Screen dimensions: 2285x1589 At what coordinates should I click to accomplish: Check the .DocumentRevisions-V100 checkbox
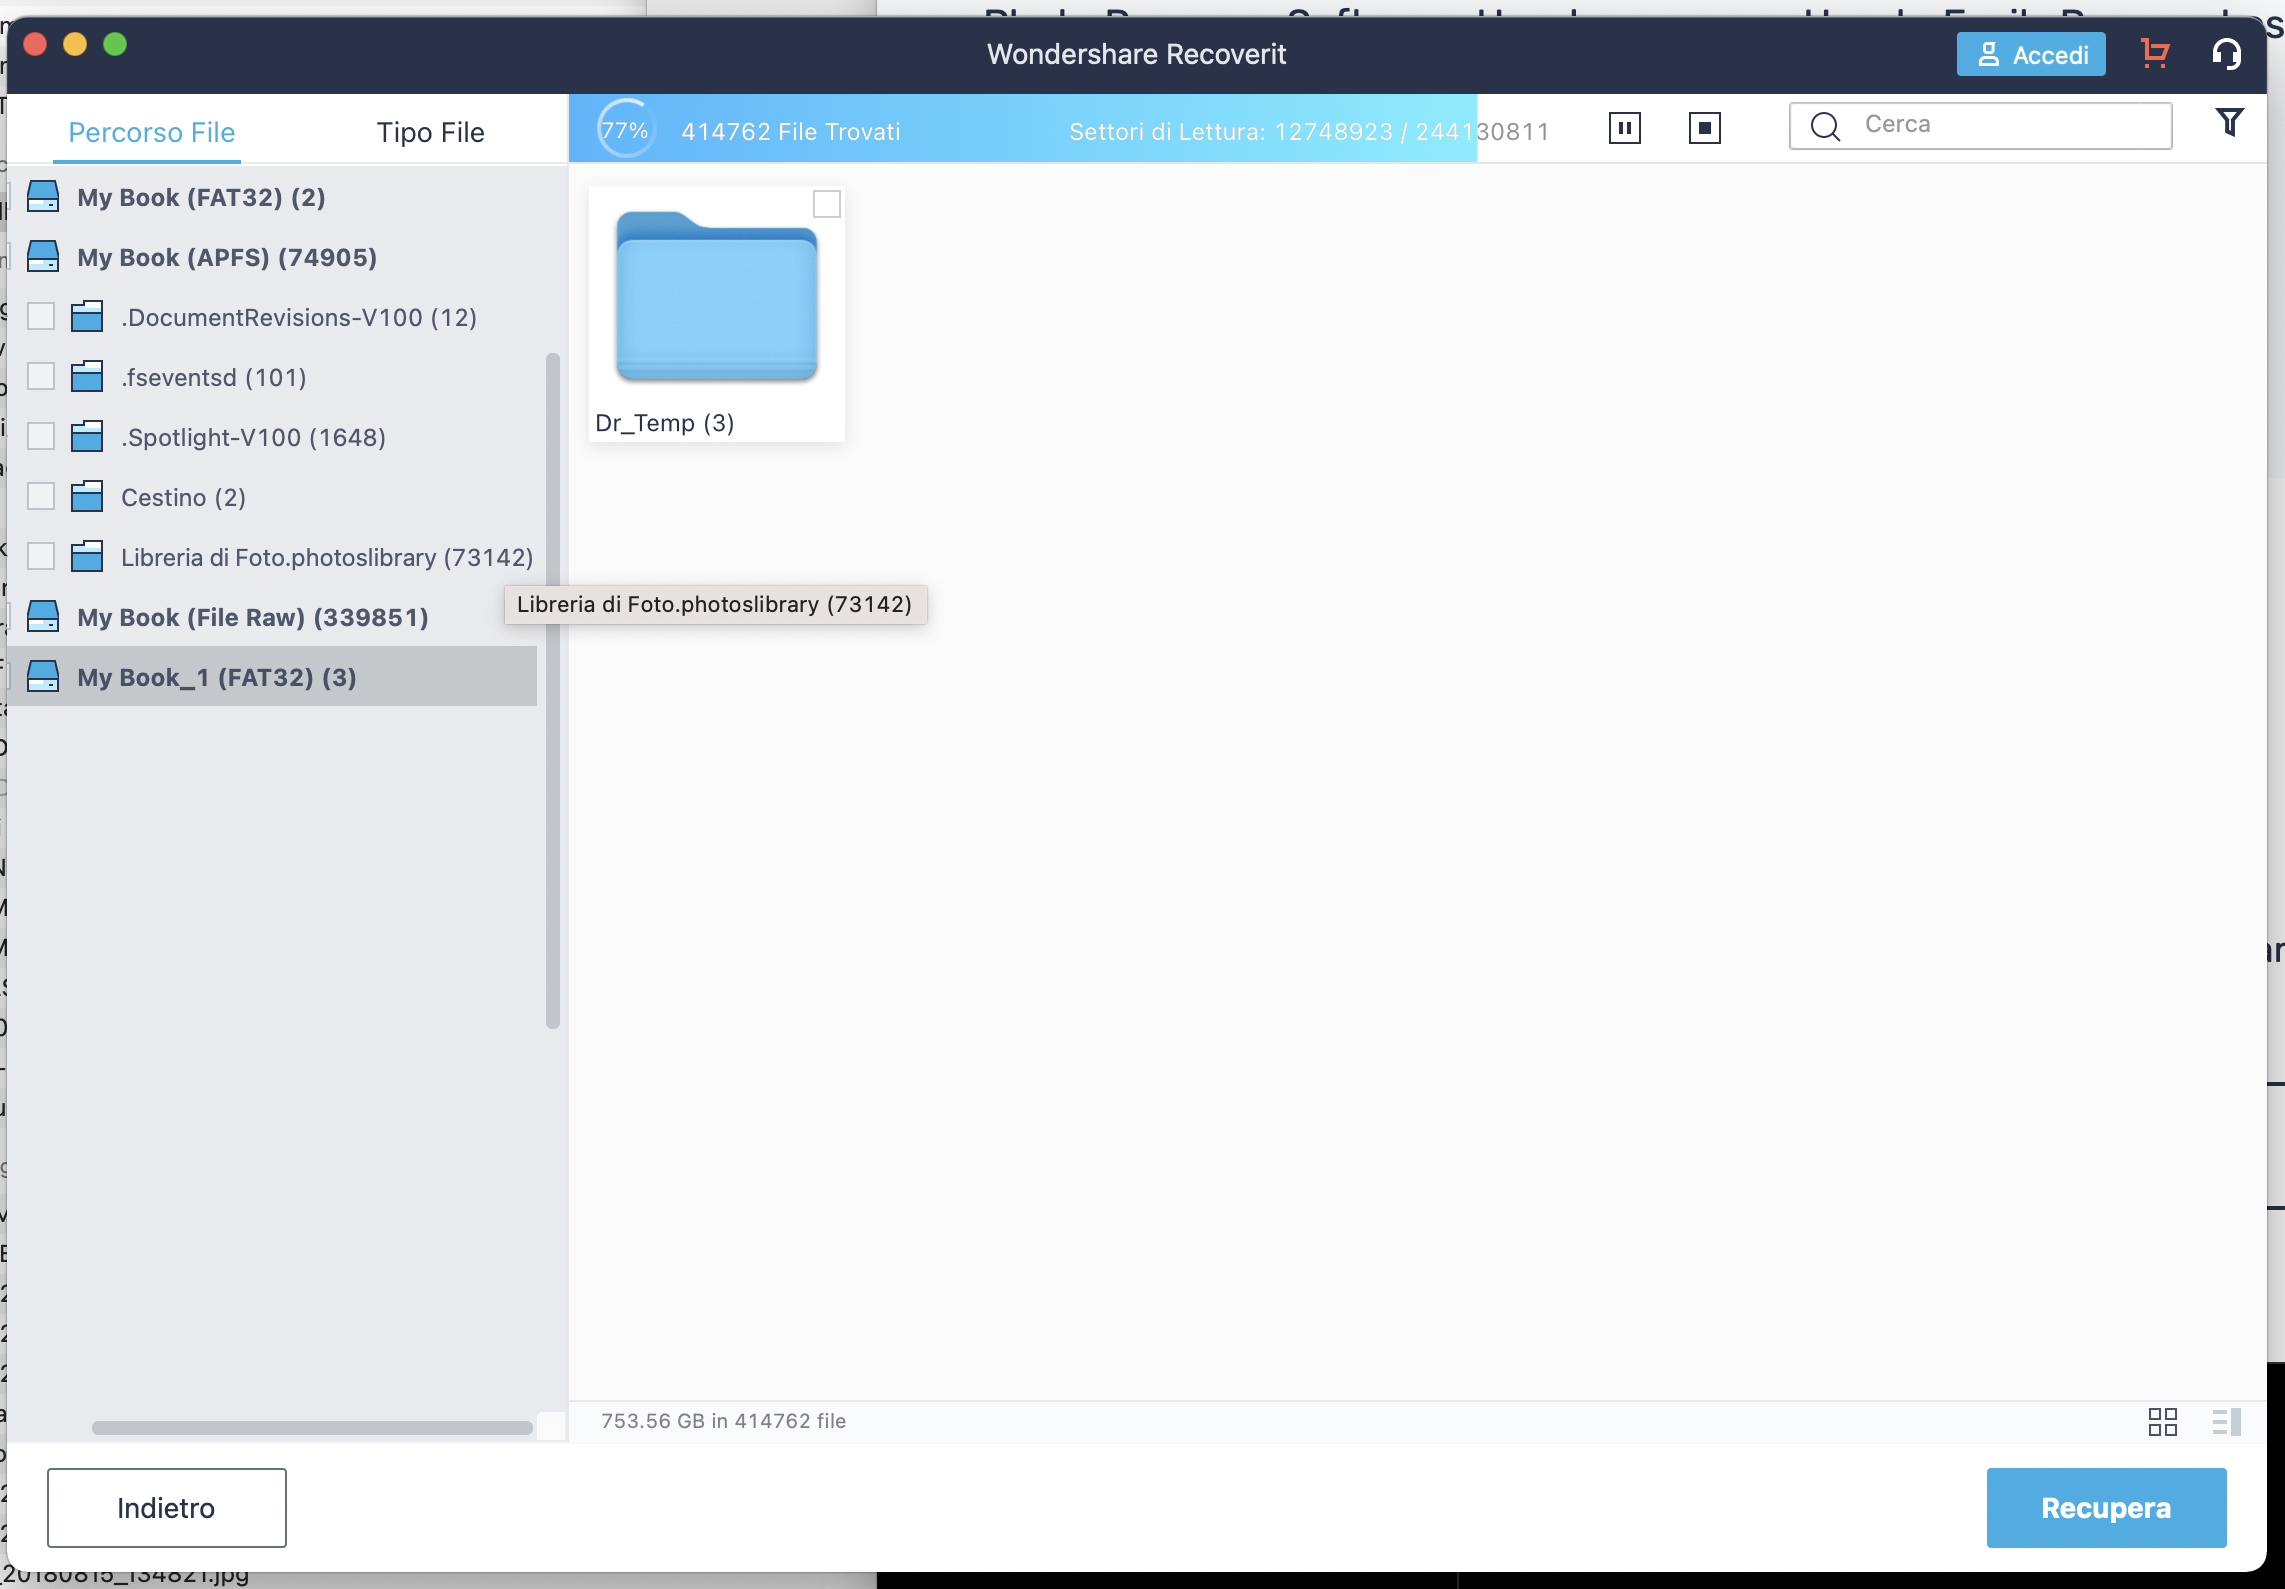pyautogui.click(x=41, y=317)
